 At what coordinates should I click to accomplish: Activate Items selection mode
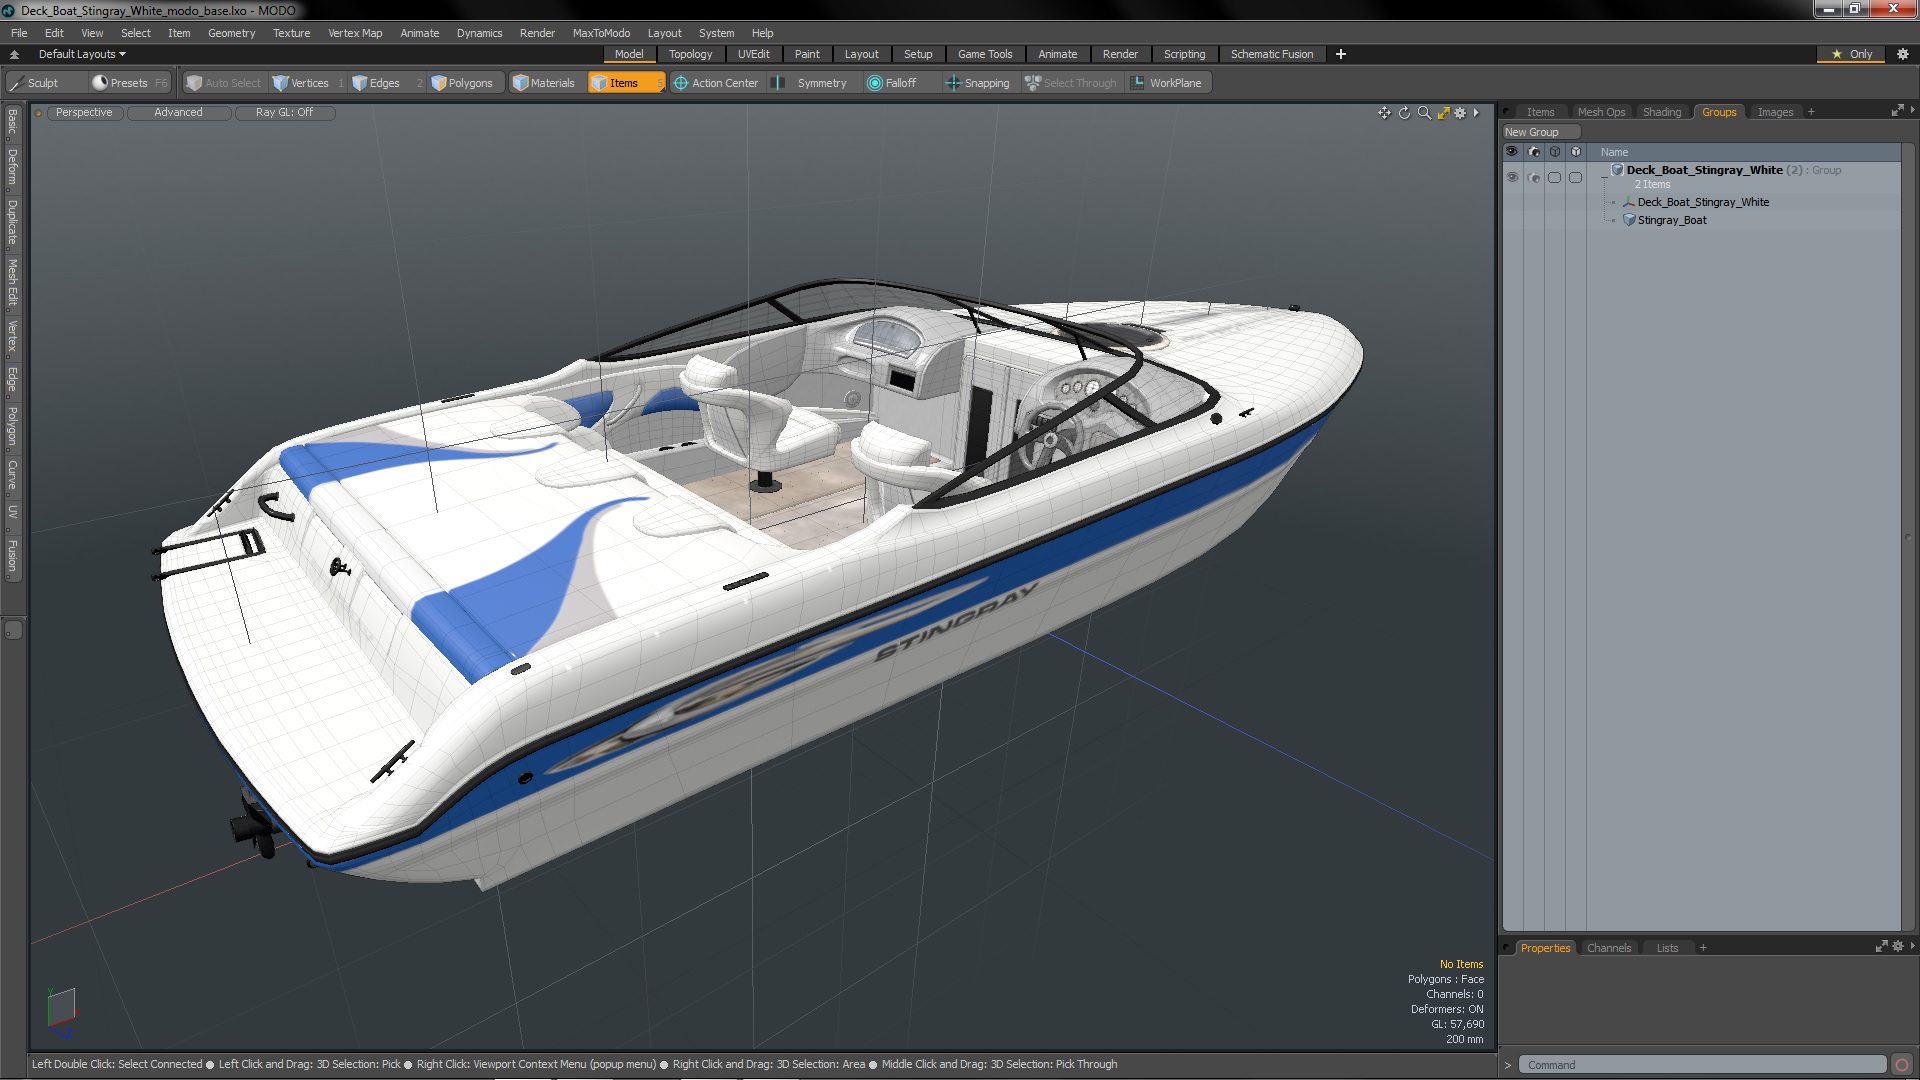(625, 83)
